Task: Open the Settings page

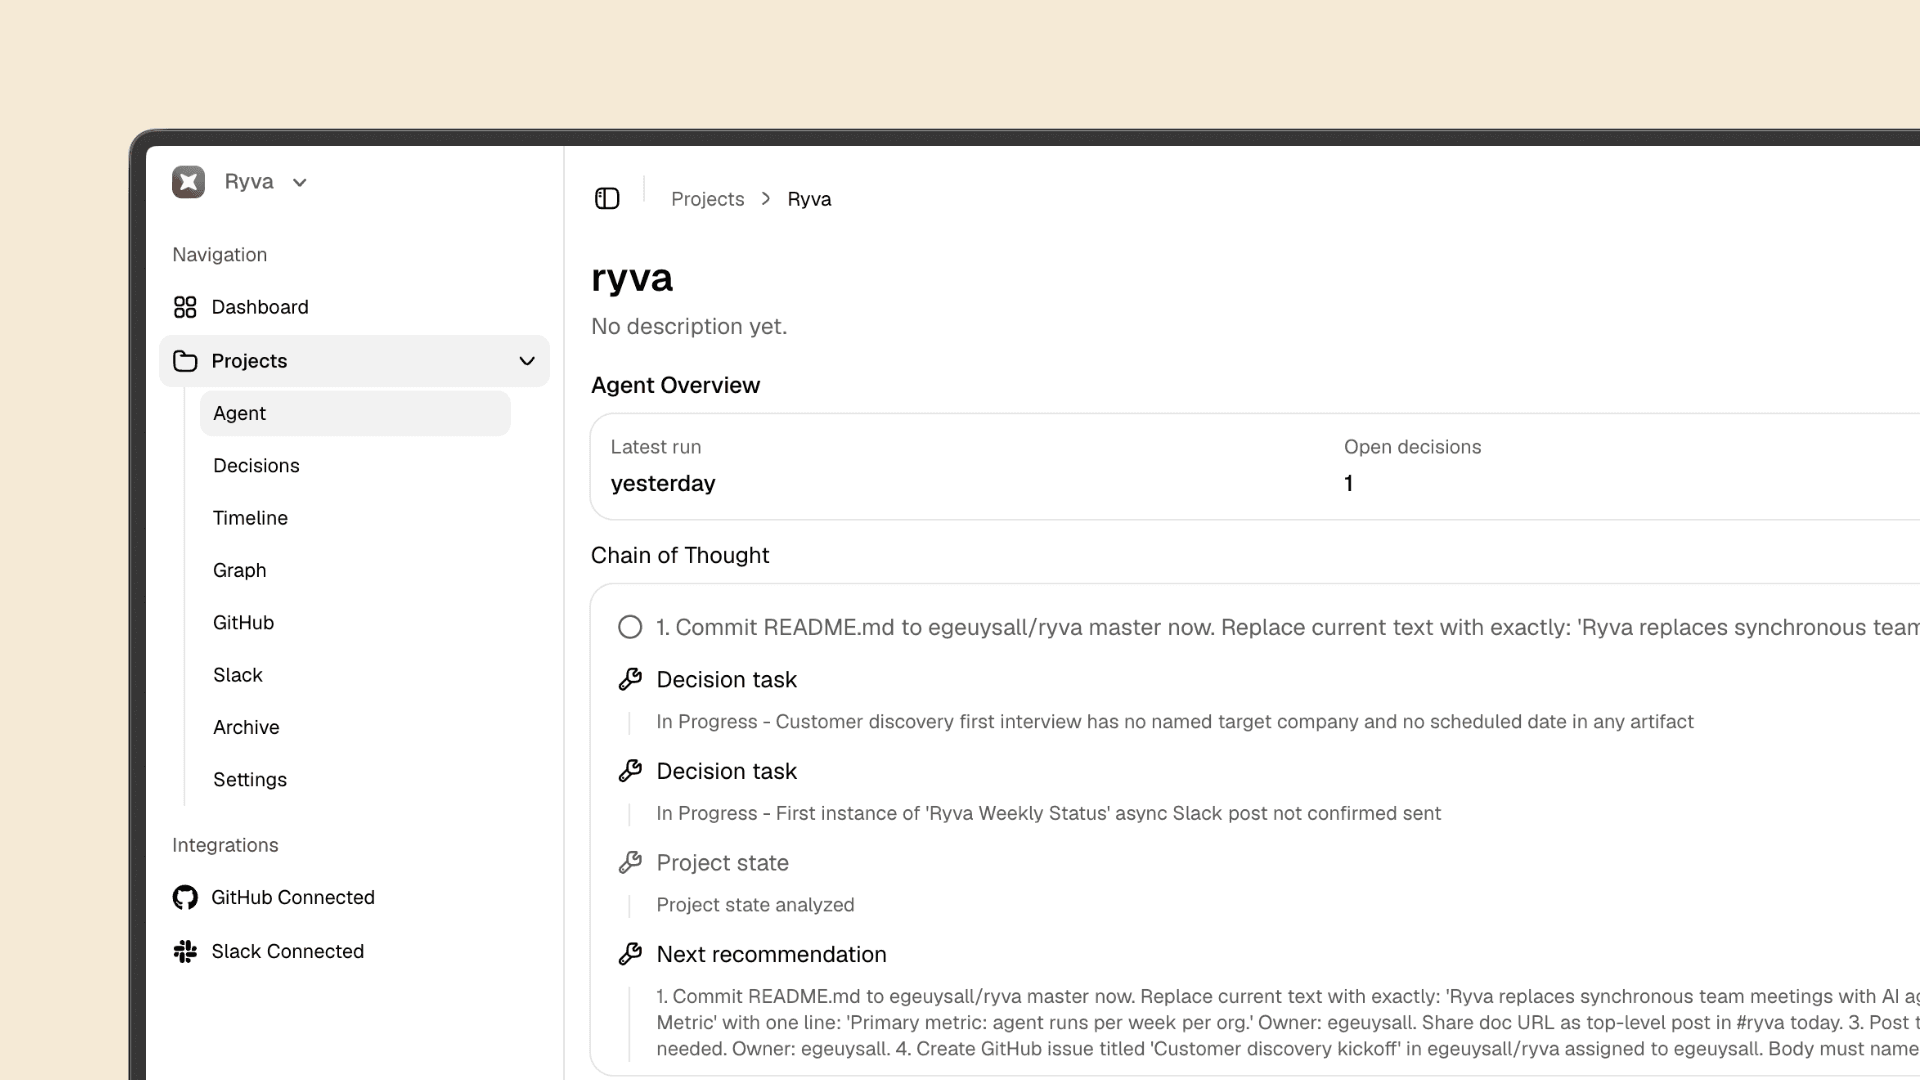Action: pyautogui.click(x=249, y=779)
